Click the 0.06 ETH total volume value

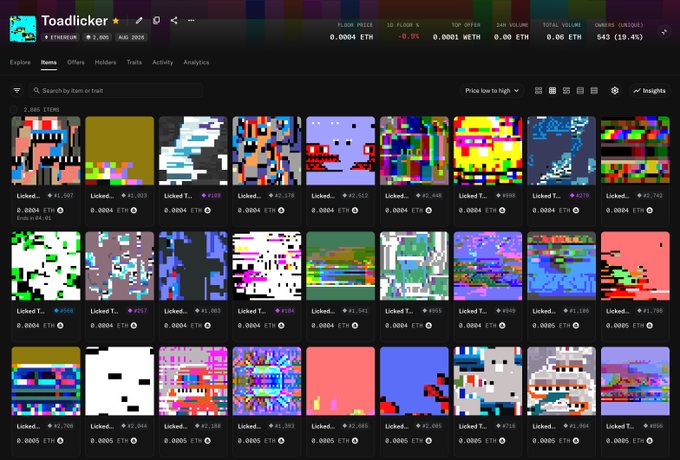click(564, 37)
